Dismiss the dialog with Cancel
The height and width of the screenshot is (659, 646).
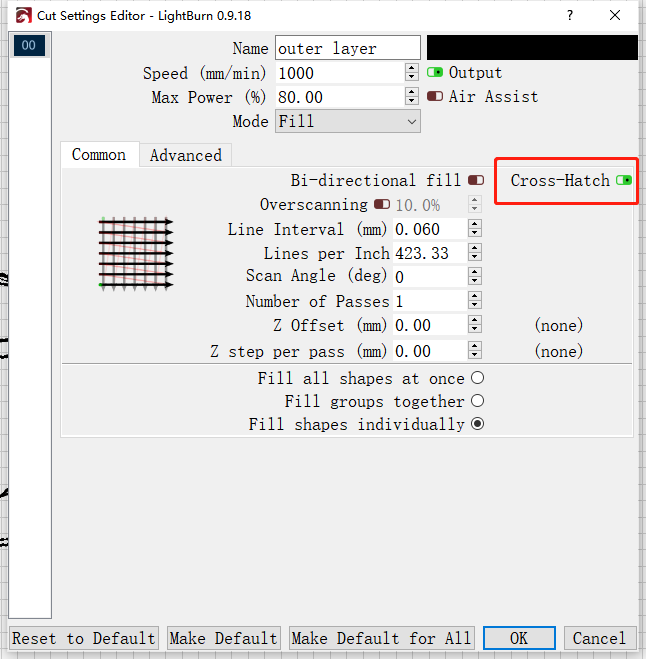click(599, 638)
